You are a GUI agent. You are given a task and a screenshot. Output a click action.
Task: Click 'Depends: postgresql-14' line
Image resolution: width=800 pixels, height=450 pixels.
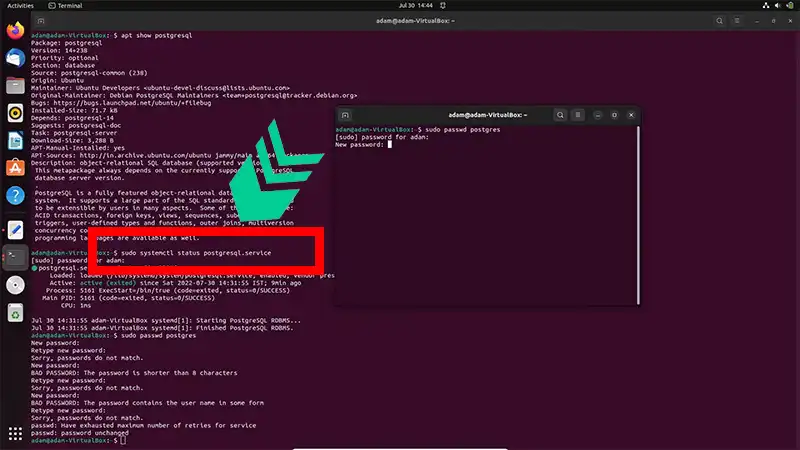tap(72, 118)
